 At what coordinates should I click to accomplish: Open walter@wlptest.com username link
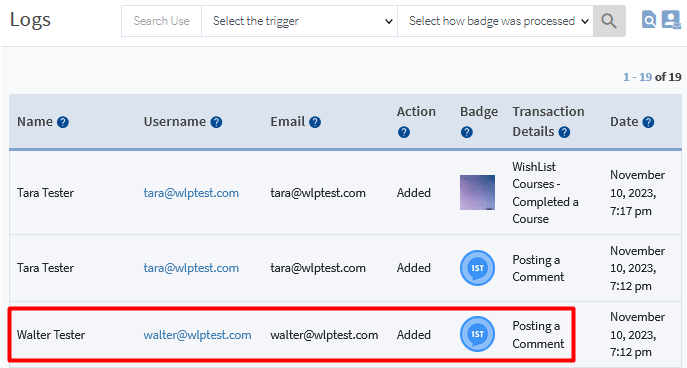(x=197, y=335)
